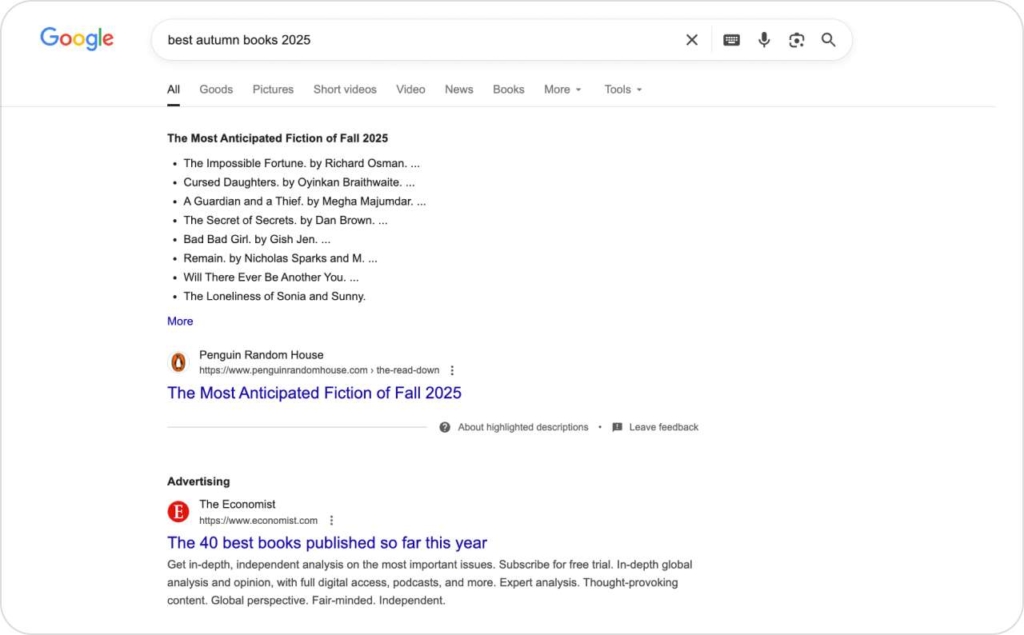
Task: Open search by image camera icon
Action: pyautogui.click(x=796, y=40)
